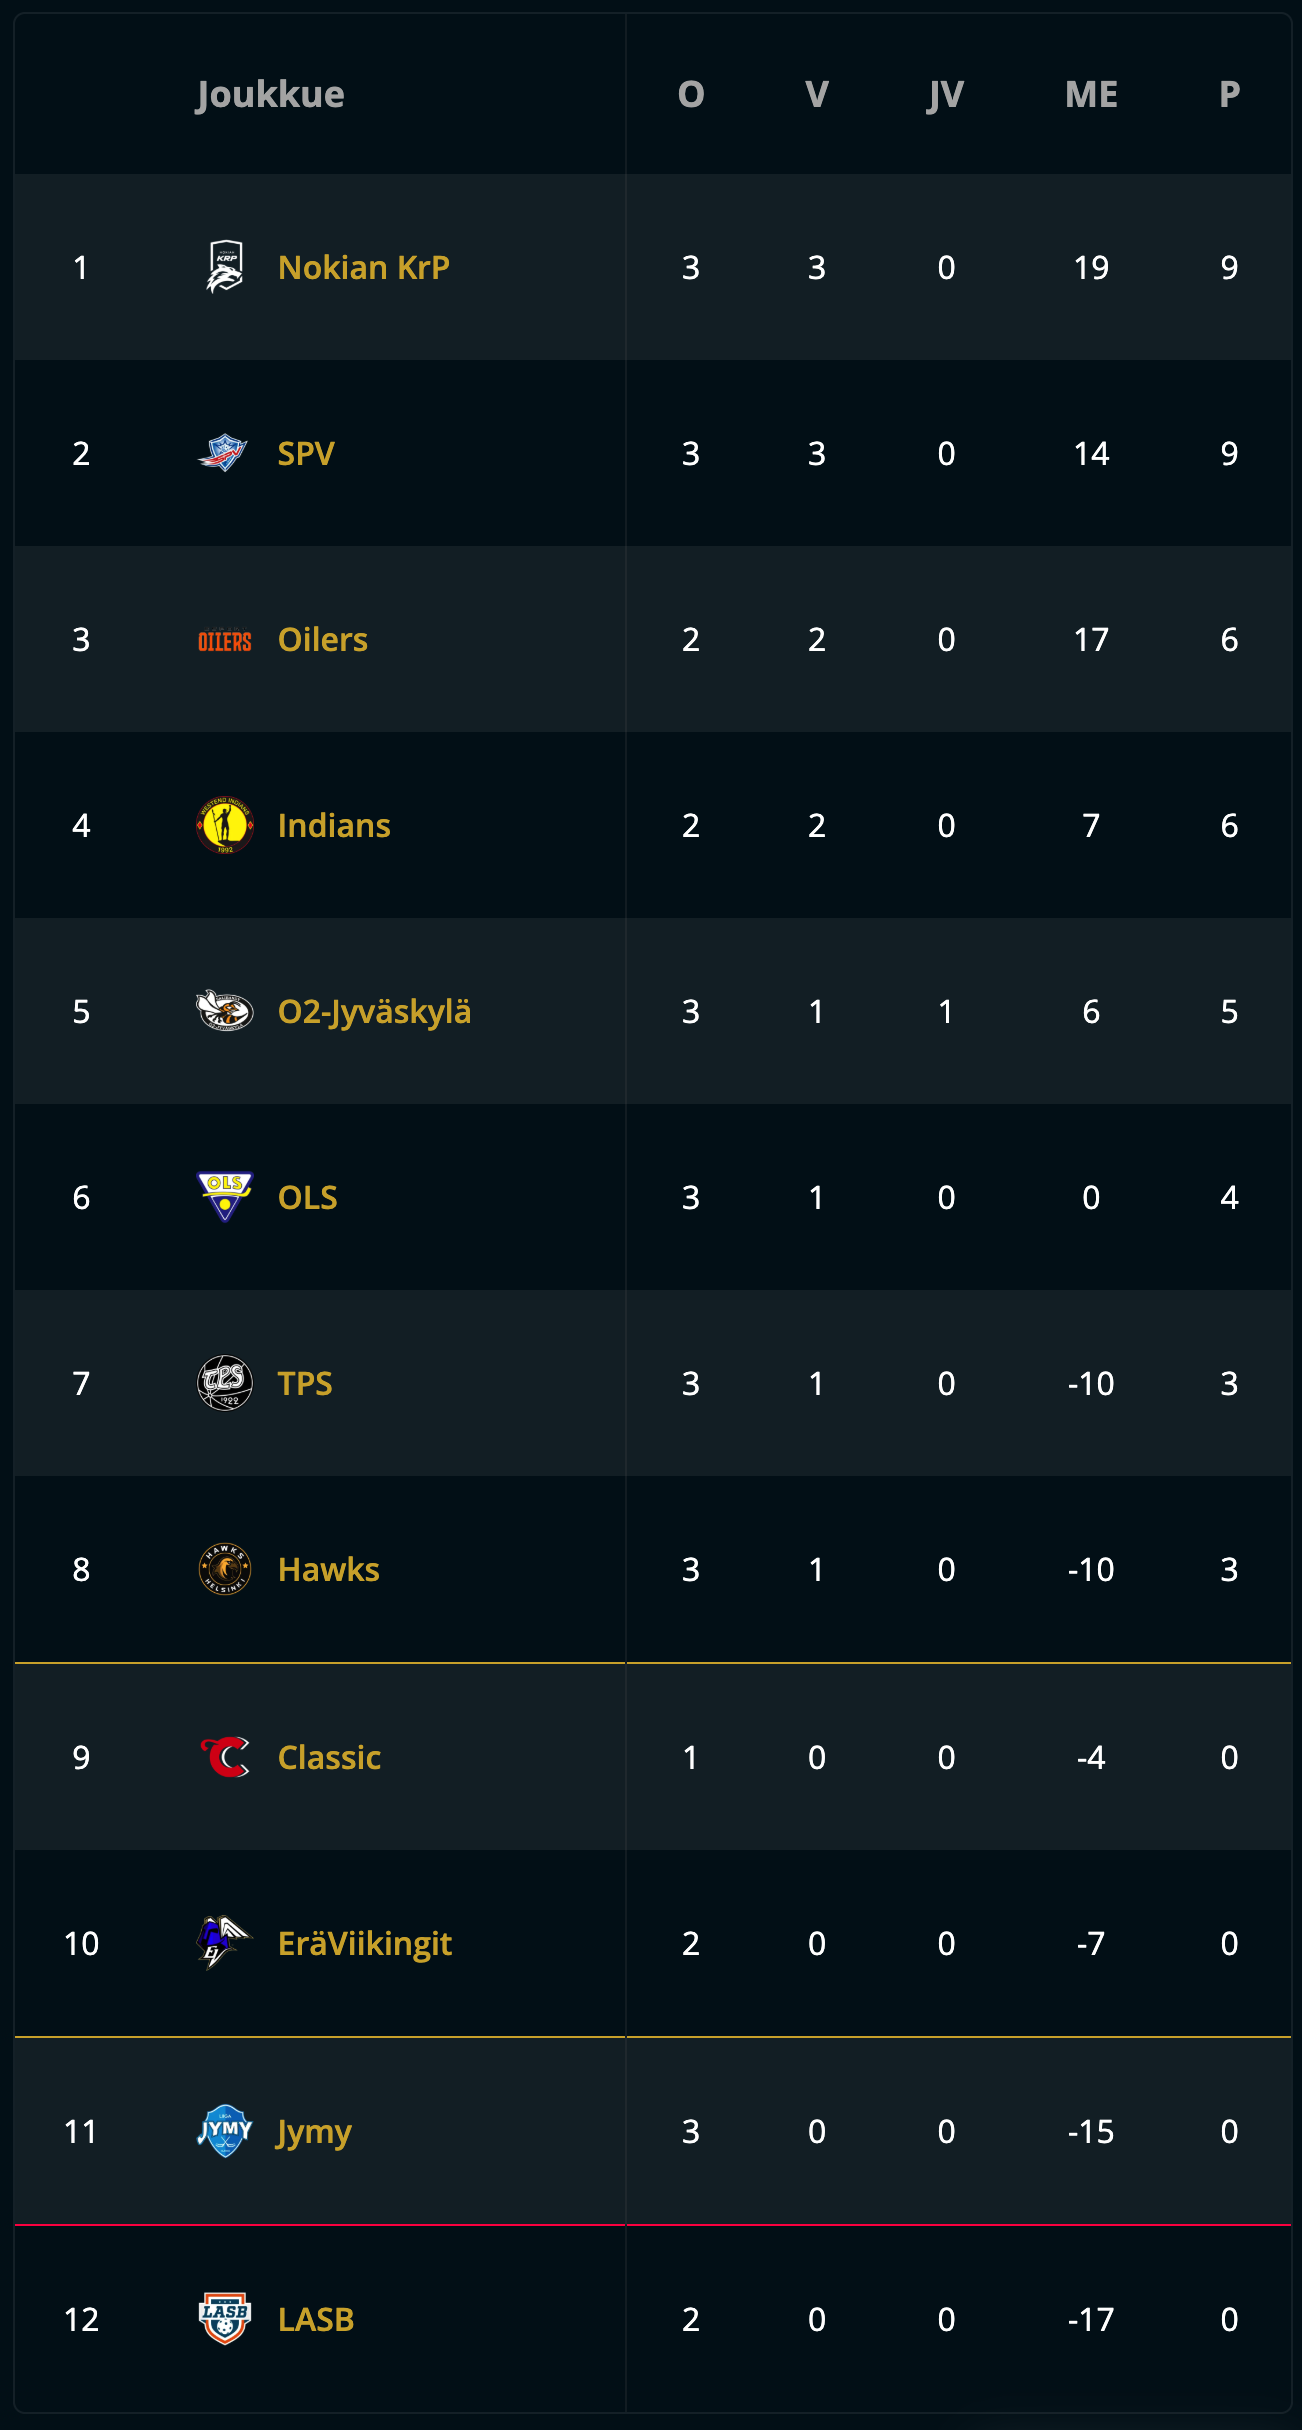The image size is (1302, 2430).
Task: Click the Hawks team logo
Action: click(x=225, y=1569)
